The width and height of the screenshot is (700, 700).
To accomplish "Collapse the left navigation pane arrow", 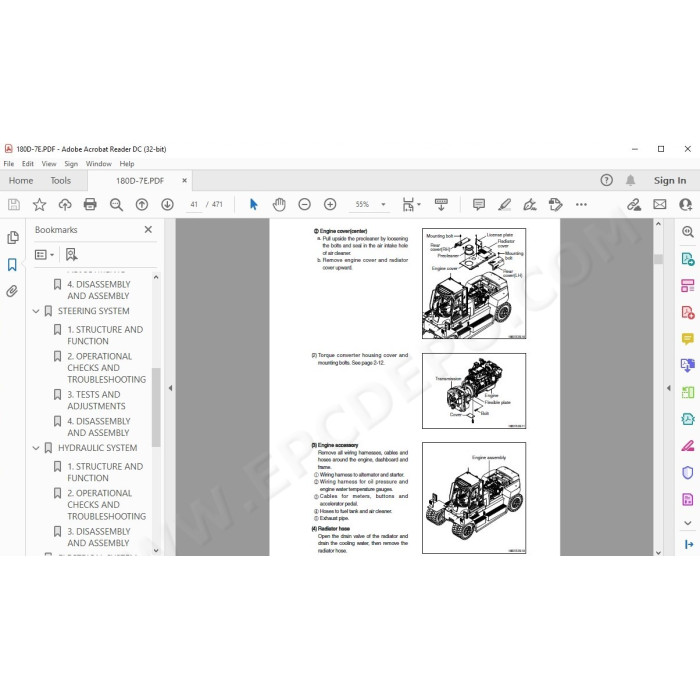I will [171, 388].
